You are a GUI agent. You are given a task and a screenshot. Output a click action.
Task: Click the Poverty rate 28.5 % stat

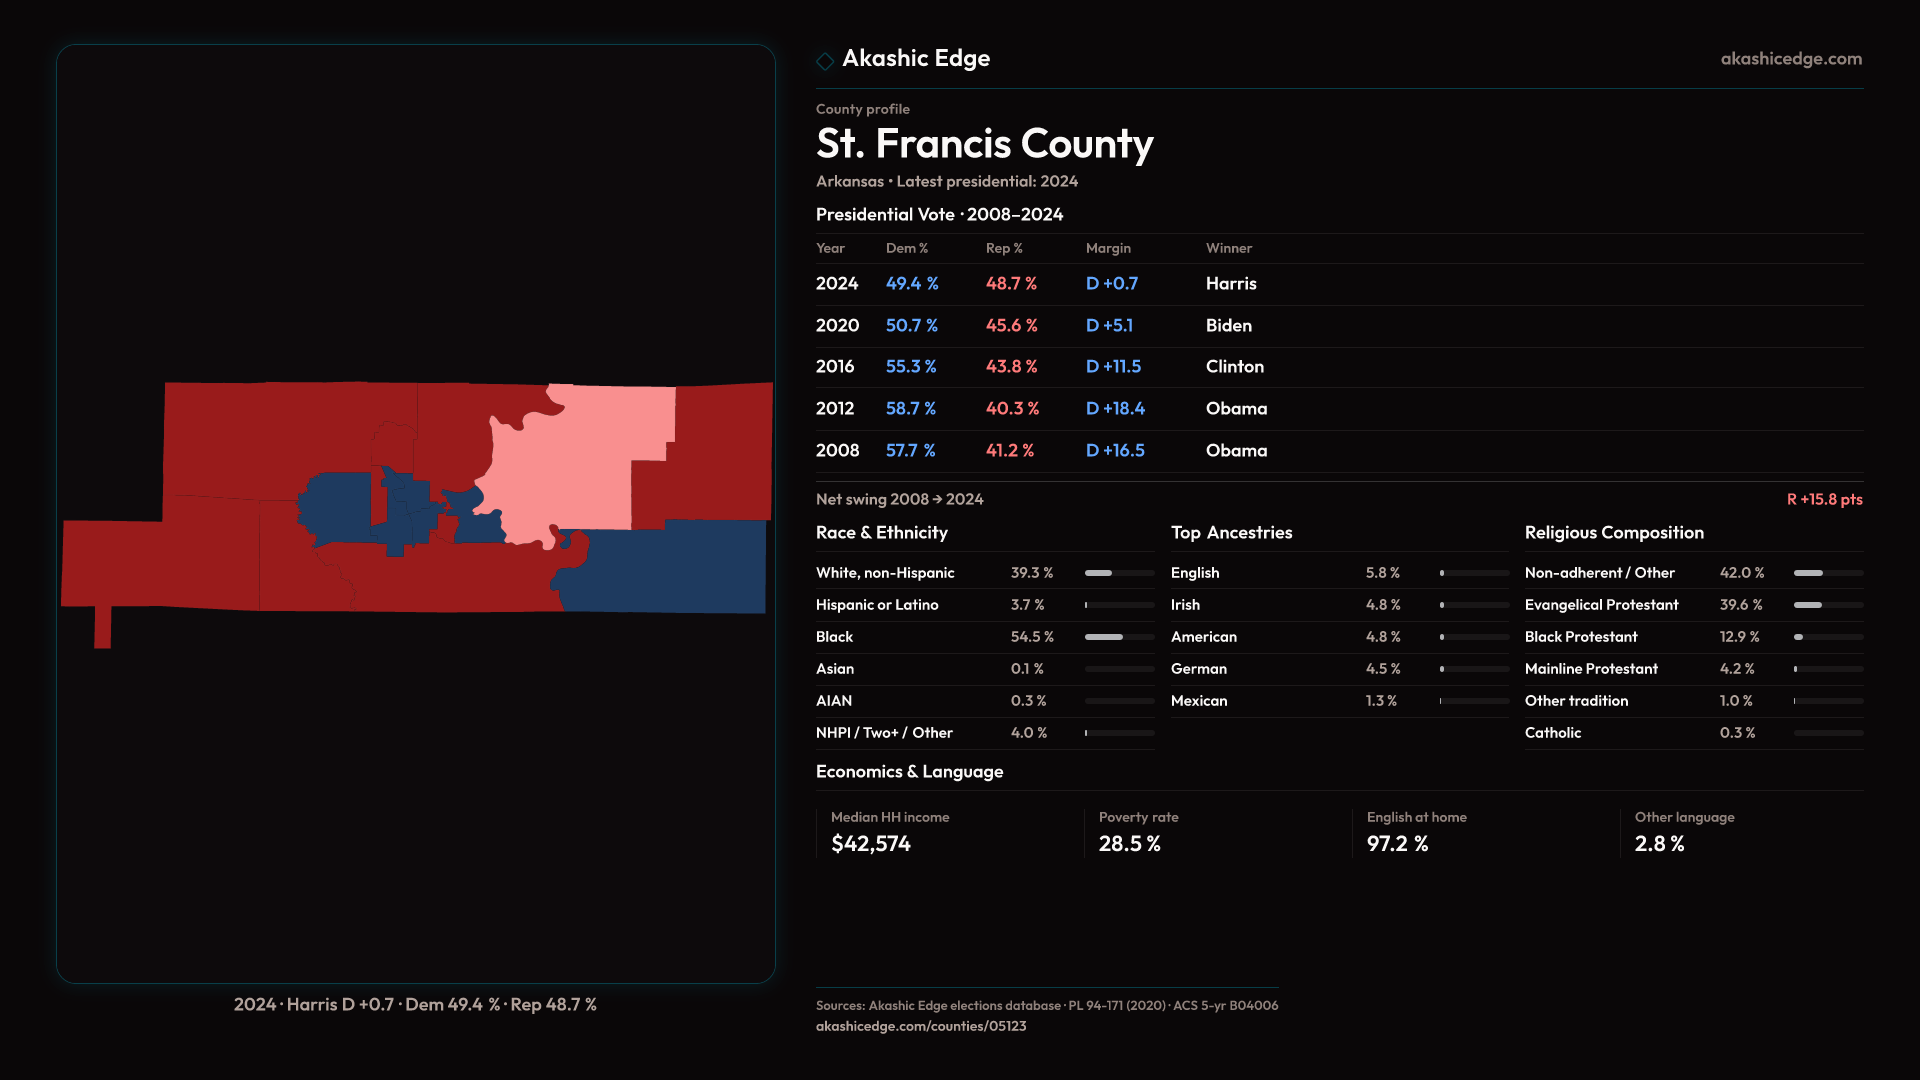click(x=1130, y=844)
